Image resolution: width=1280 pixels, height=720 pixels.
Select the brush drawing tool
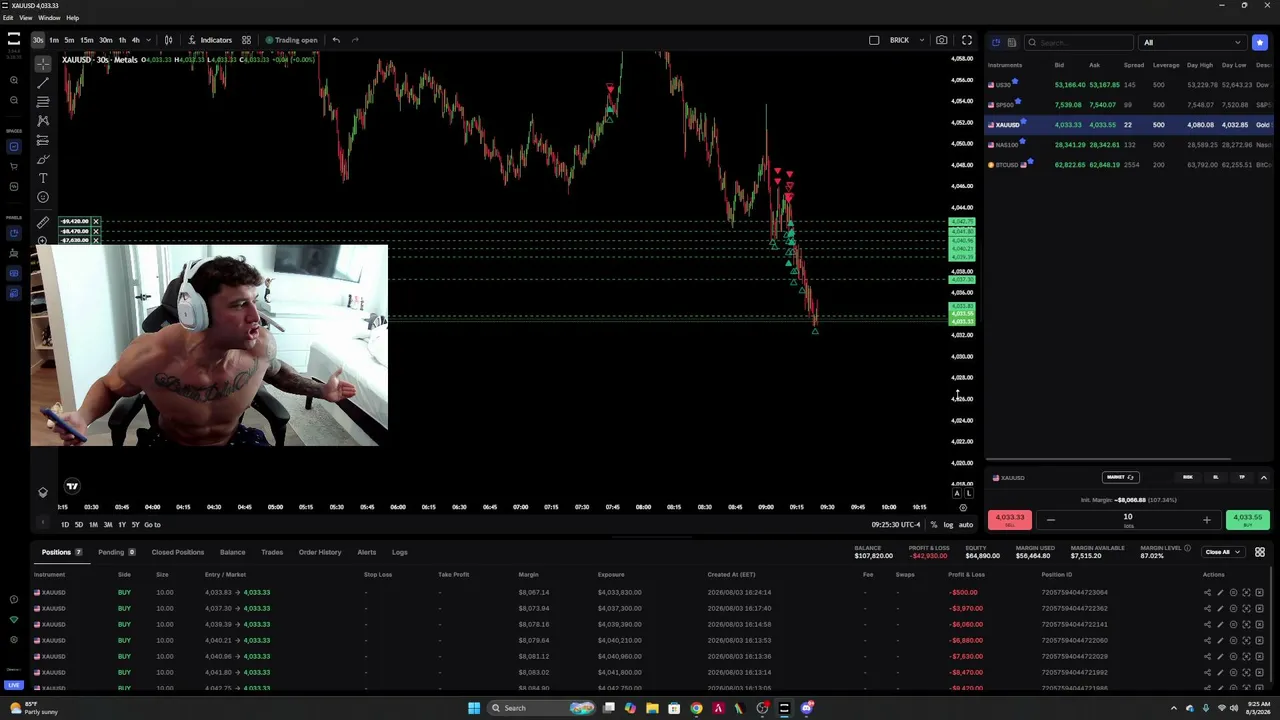tap(43, 159)
